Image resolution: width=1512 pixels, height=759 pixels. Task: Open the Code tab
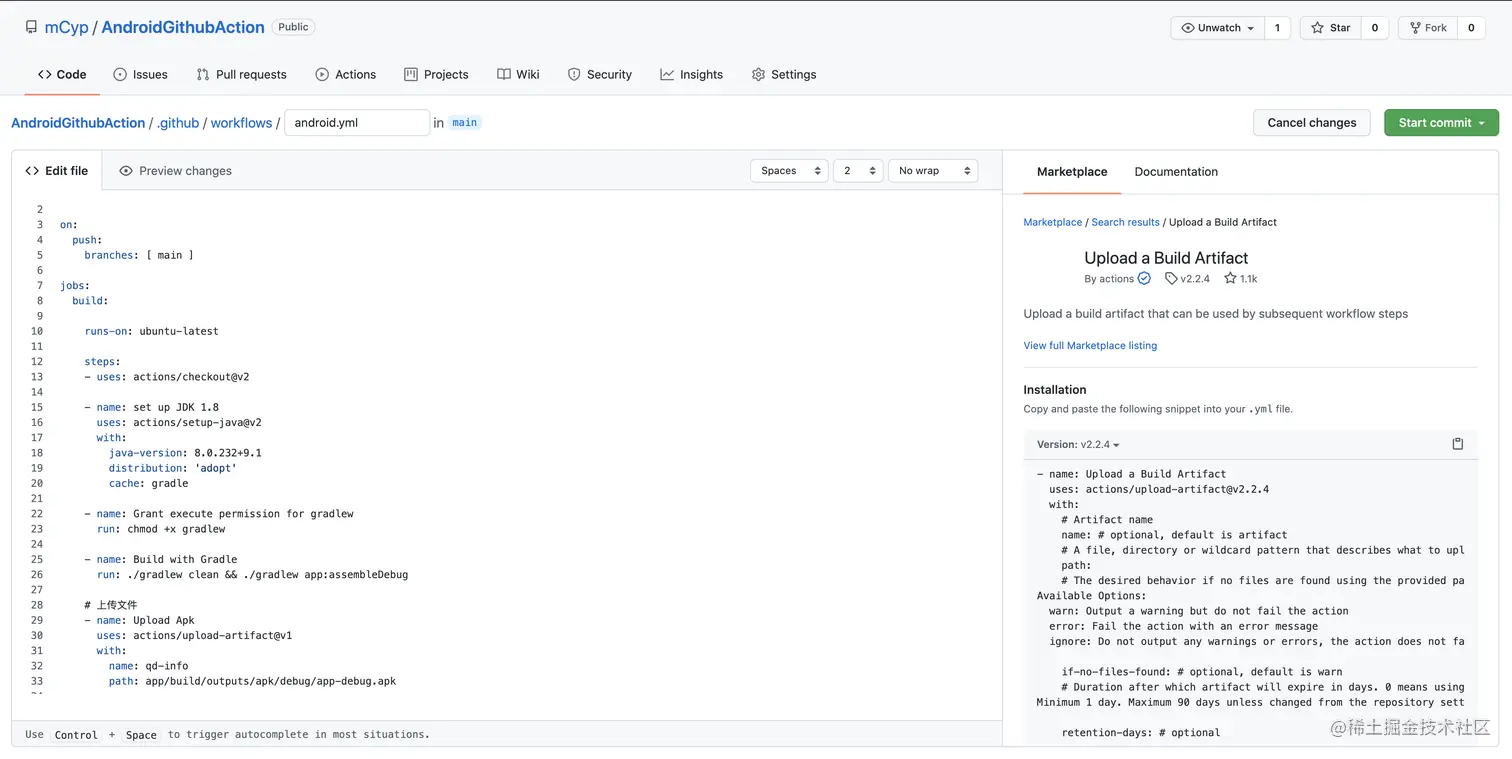(x=62, y=74)
